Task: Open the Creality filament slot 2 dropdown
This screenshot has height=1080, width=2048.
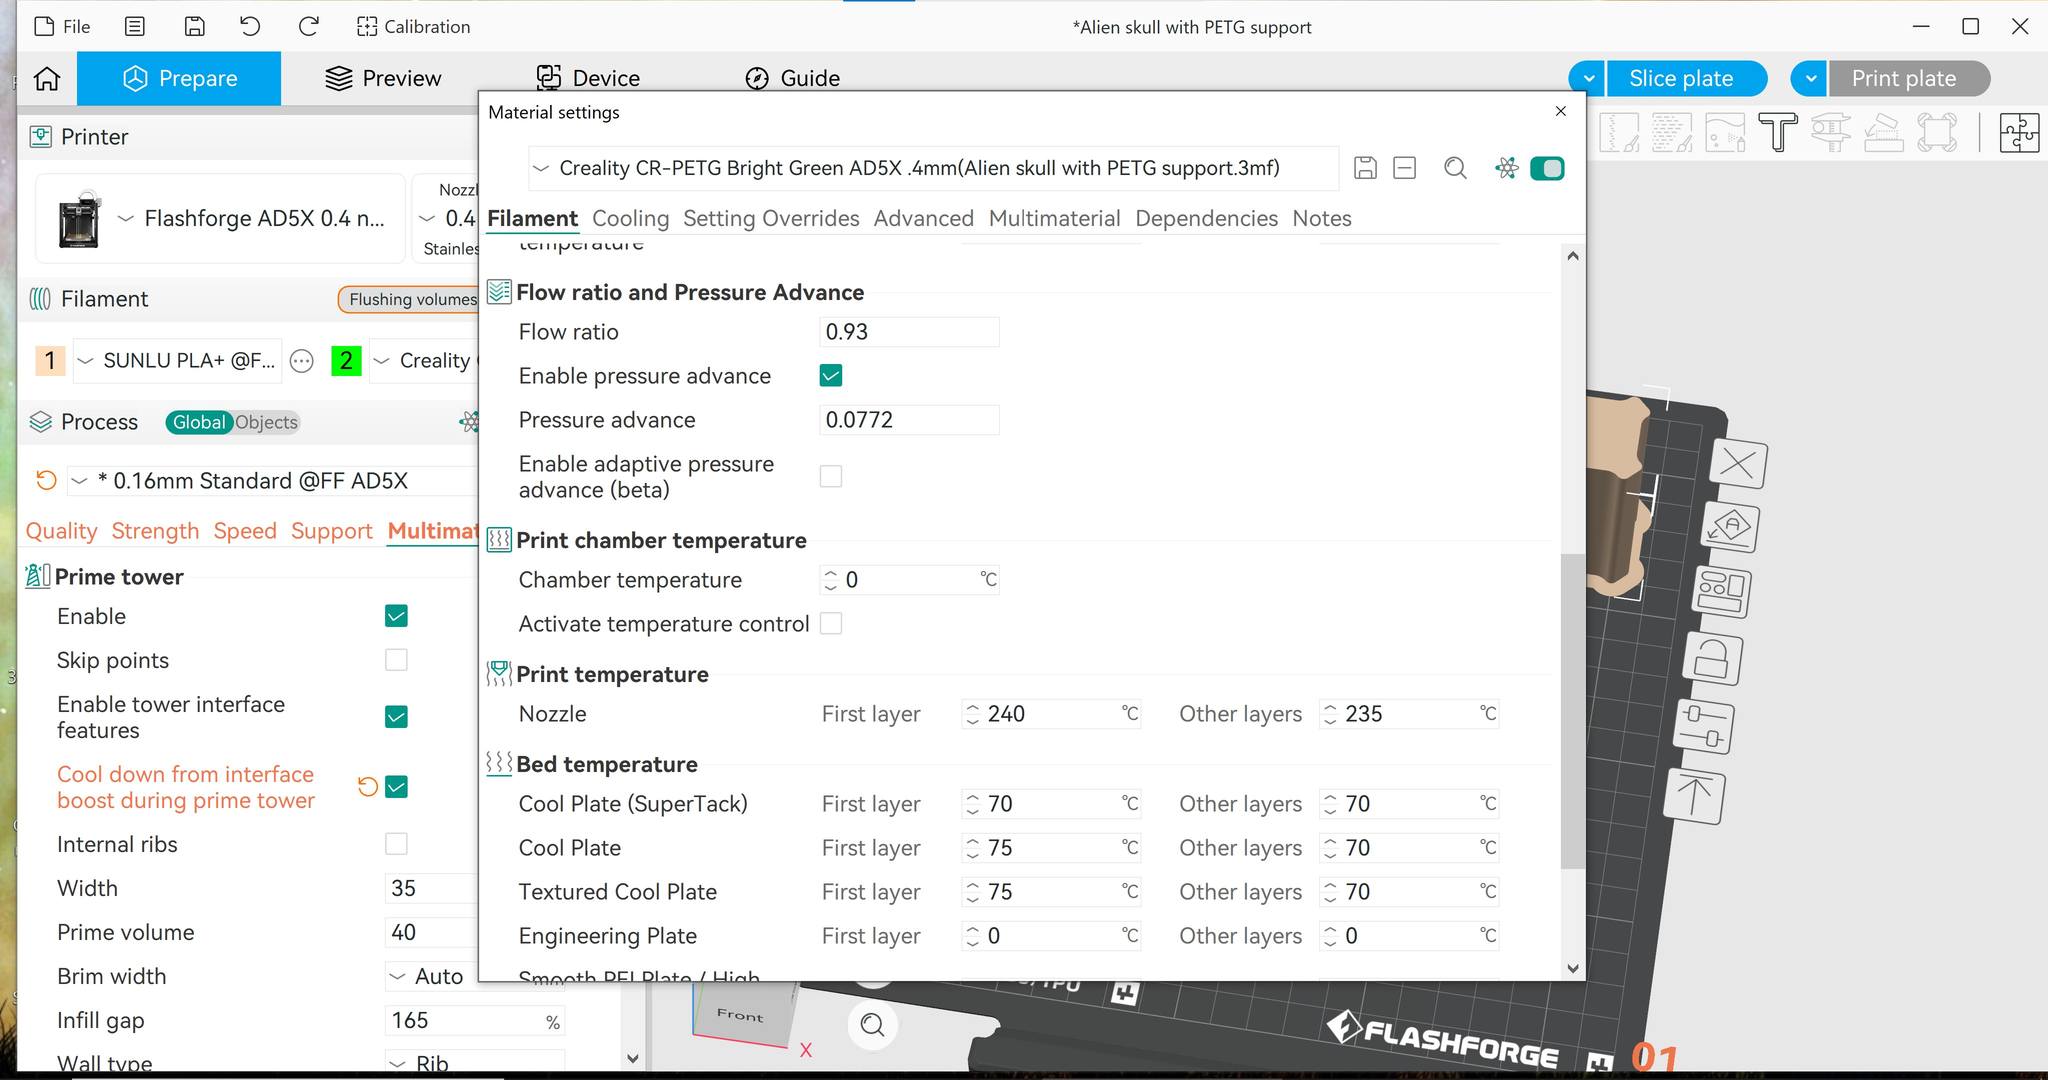Action: pyautogui.click(x=425, y=361)
